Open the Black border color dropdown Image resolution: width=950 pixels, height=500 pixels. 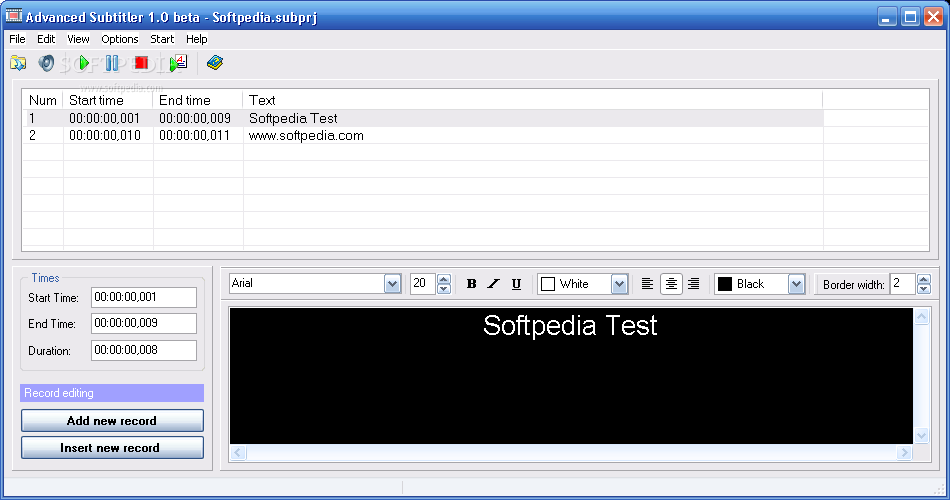(x=796, y=284)
